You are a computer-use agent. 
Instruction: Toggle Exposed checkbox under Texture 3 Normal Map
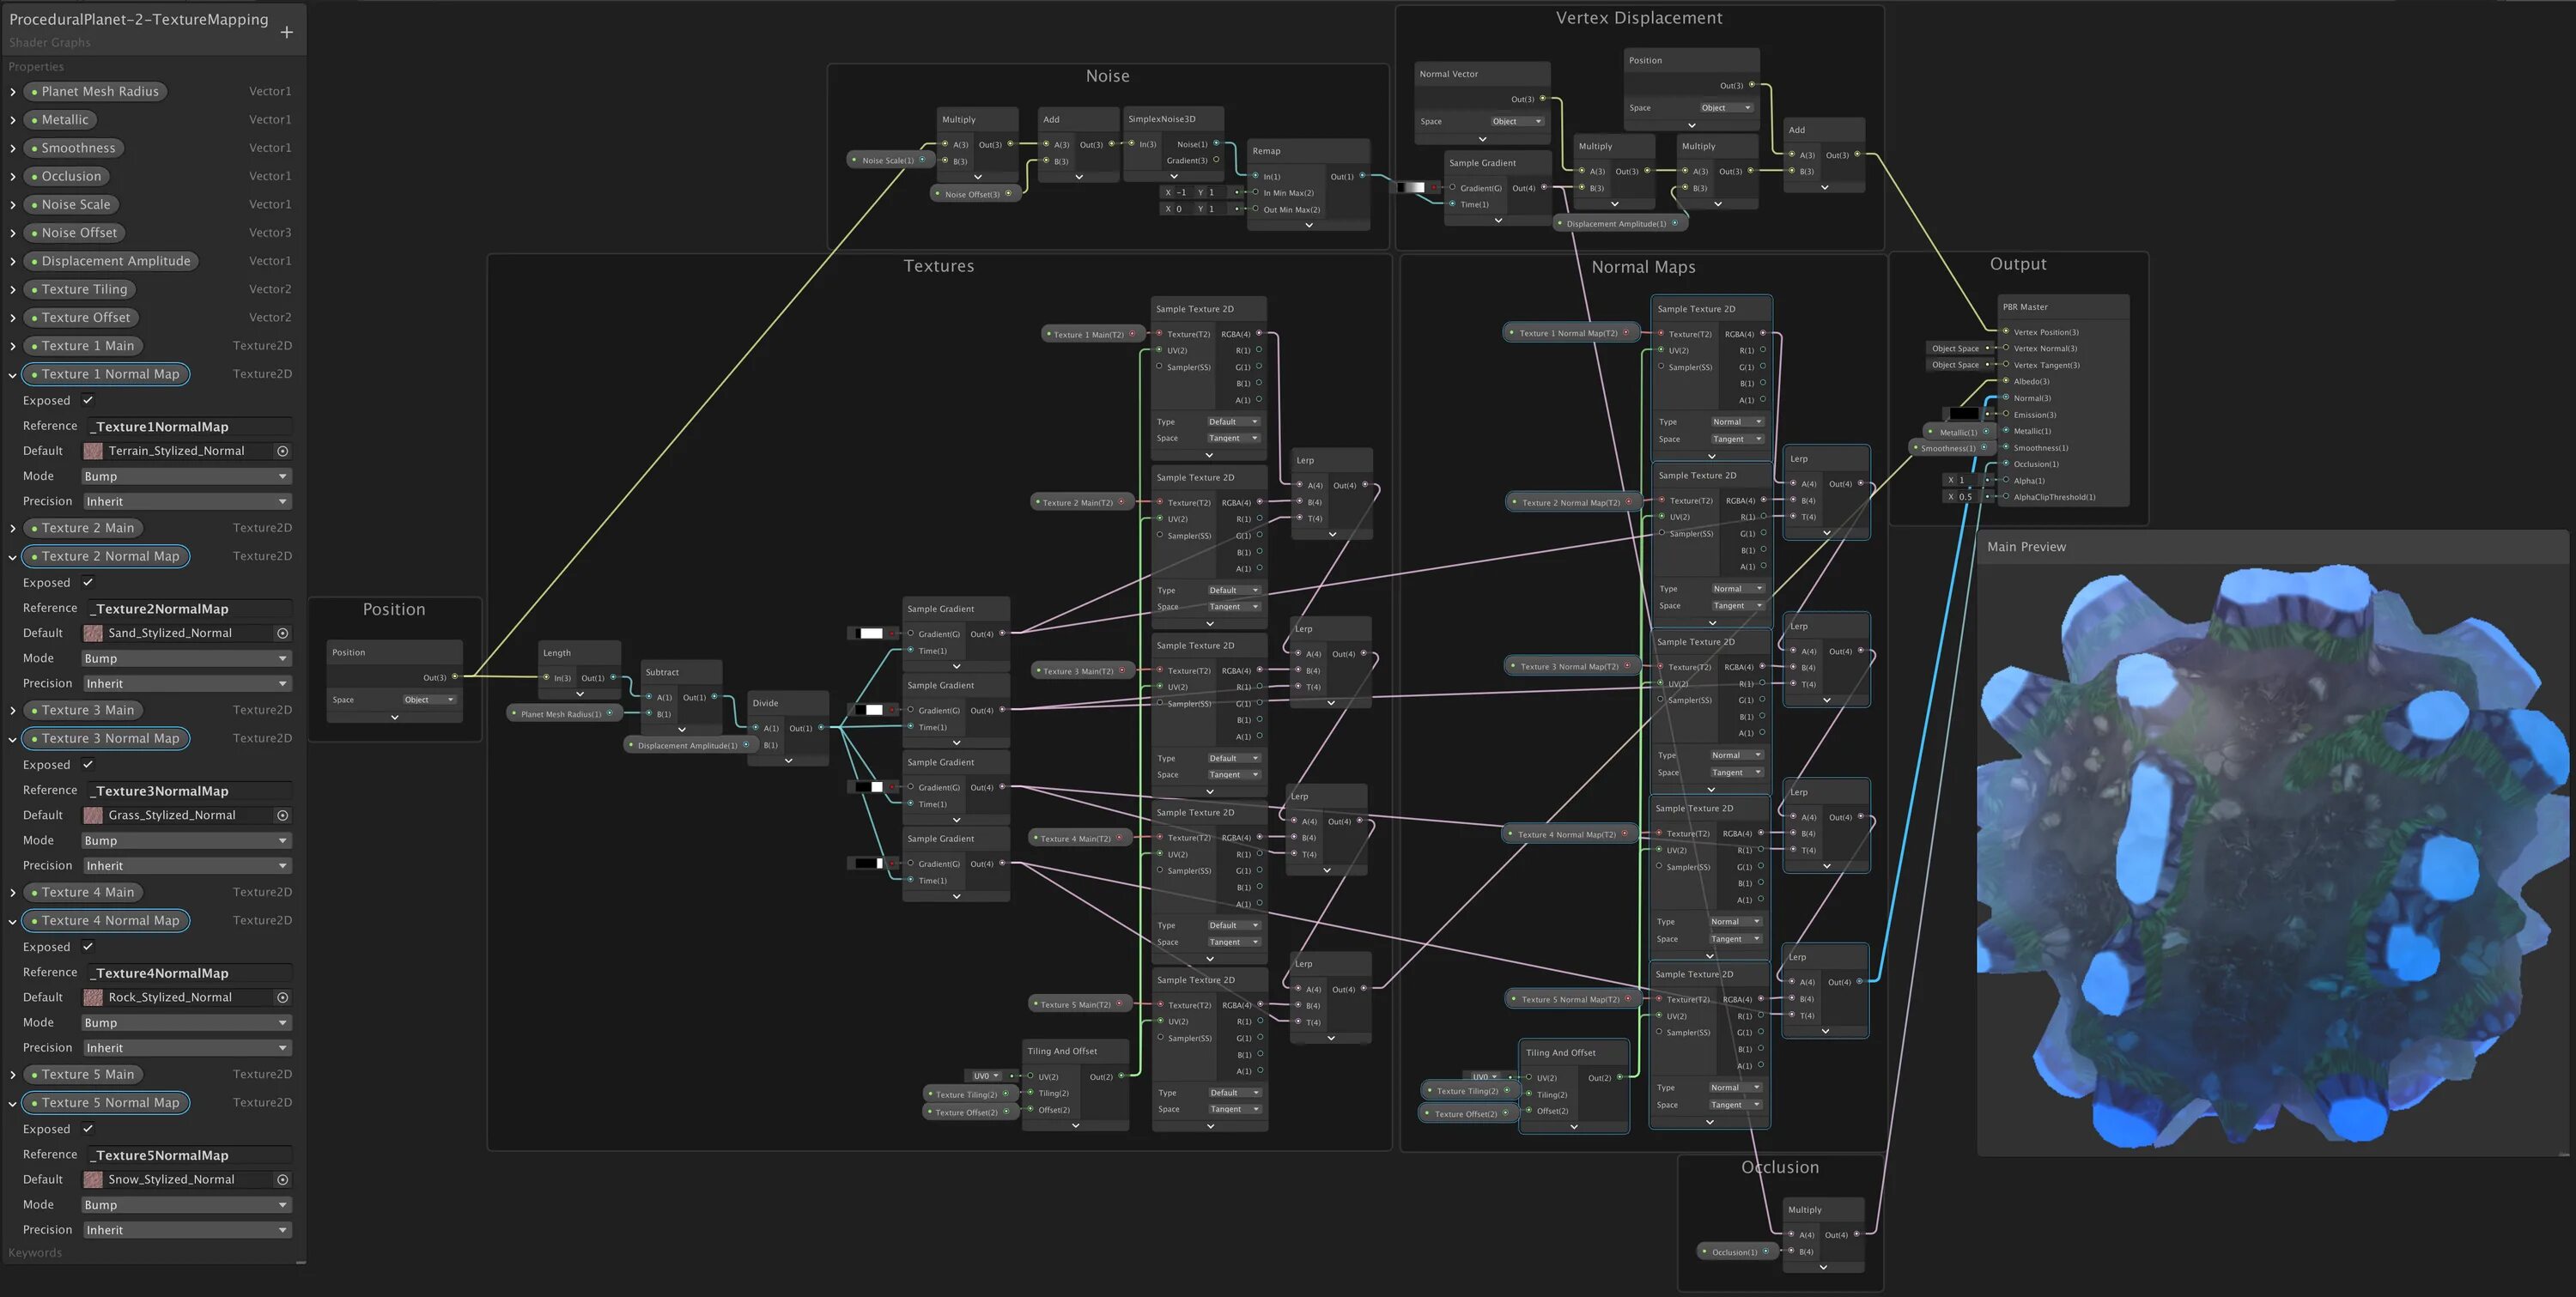(x=88, y=764)
